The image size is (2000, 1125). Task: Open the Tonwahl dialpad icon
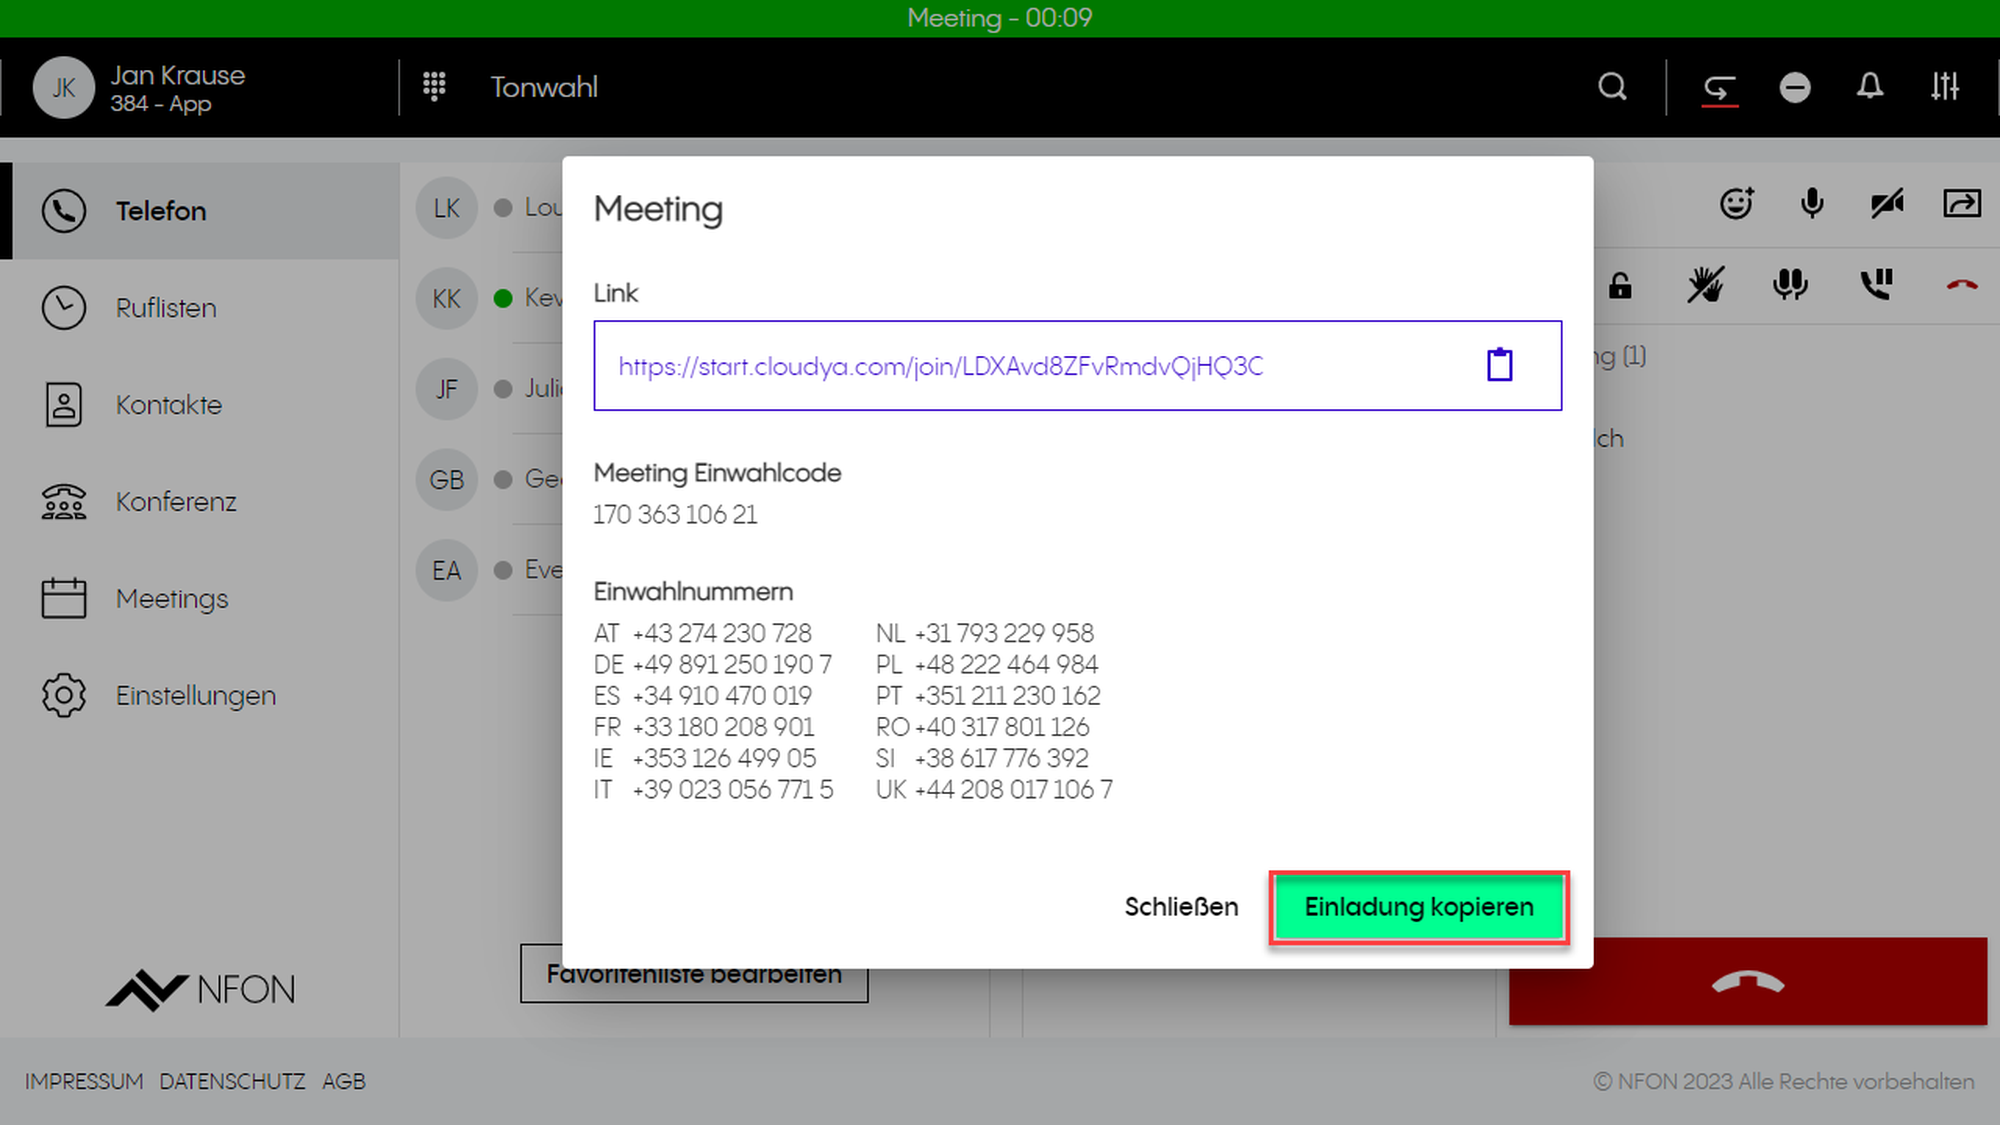tap(434, 87)
